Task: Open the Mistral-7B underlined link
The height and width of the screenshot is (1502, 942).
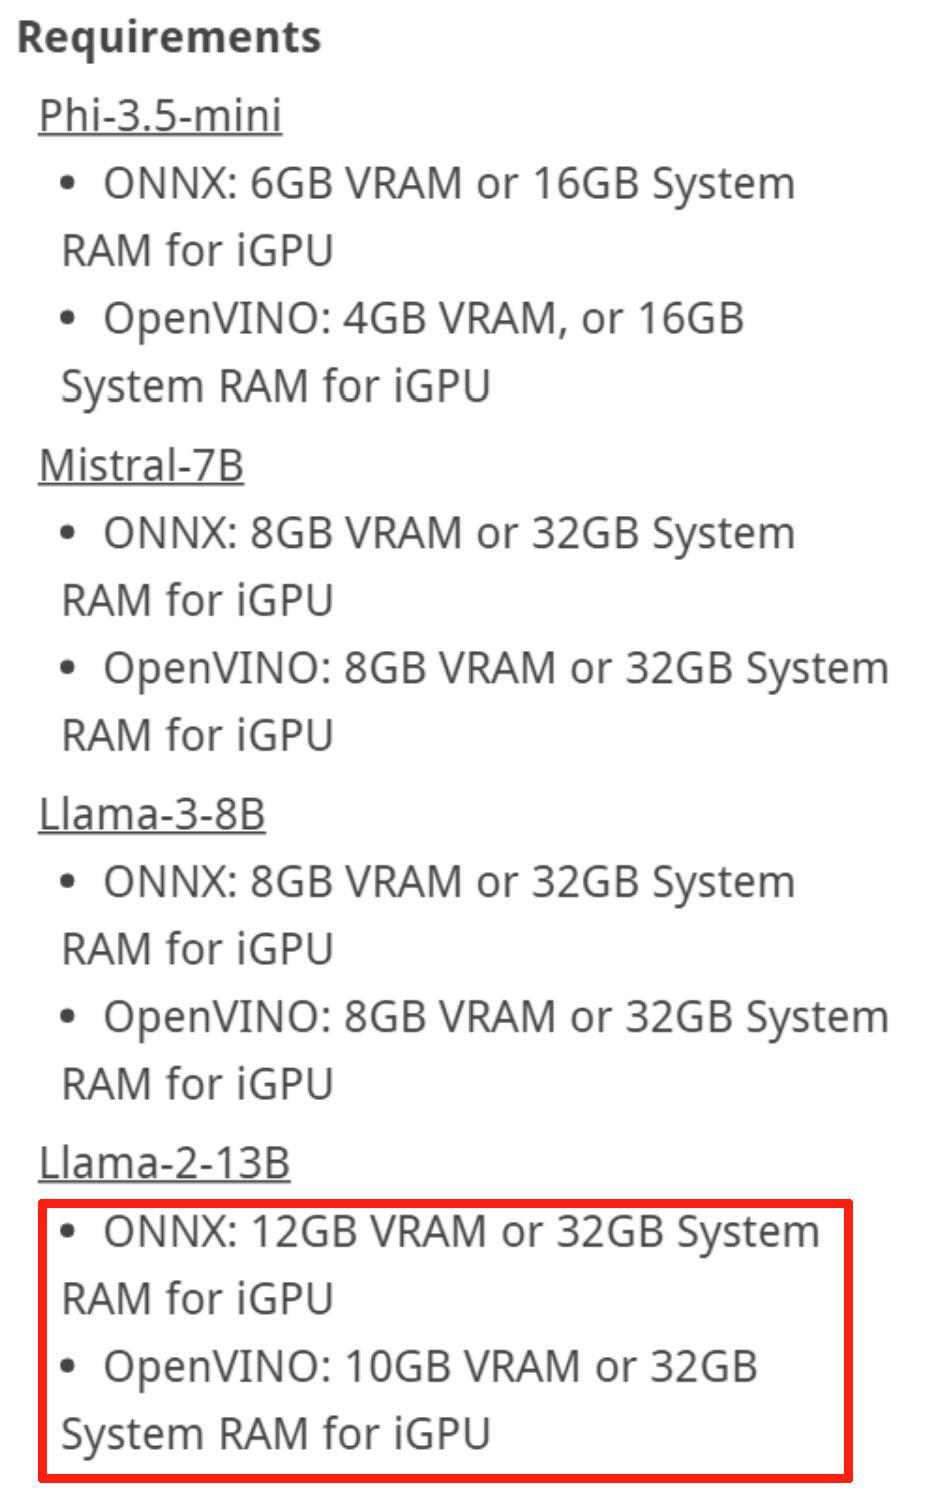Action: pyautogui.click(x=141, y=465)
